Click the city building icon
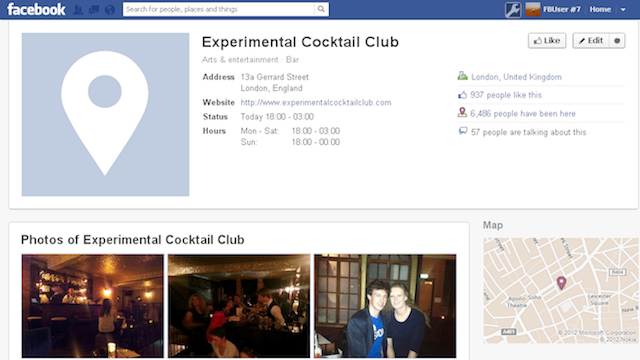The width and height of the screenshot is (640, 360). (x=462, y=76)
